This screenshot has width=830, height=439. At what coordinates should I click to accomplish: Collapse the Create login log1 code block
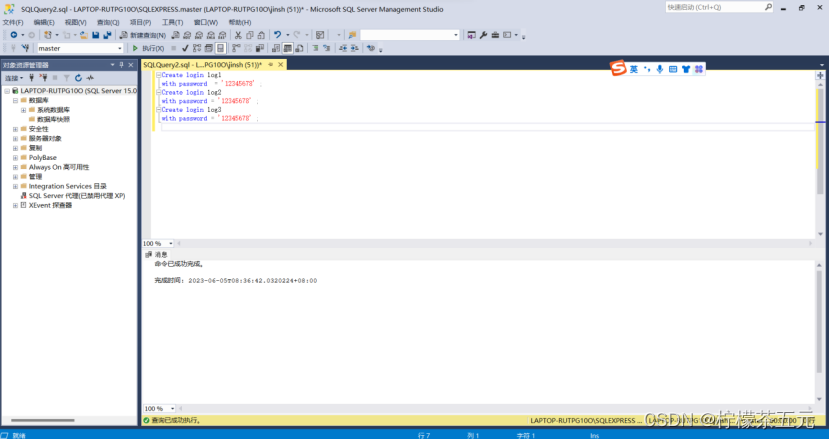[158, 75]
